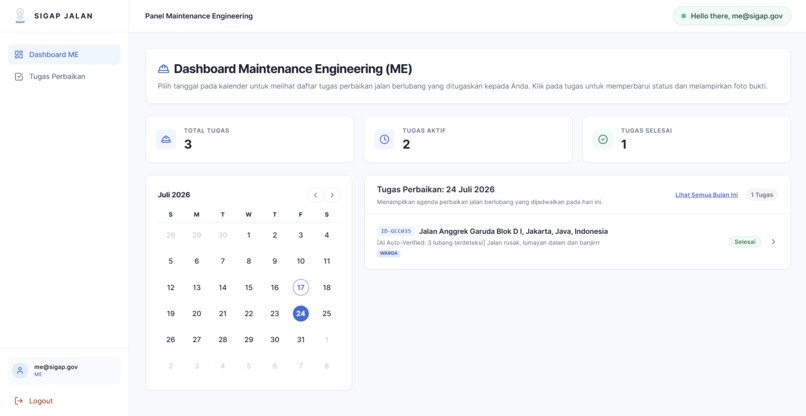This screenshot has height=416, width=806.
Task: Click the Tugas Perbaikan checklist icon
Action: pyautogui.click(x=19, y=77)
